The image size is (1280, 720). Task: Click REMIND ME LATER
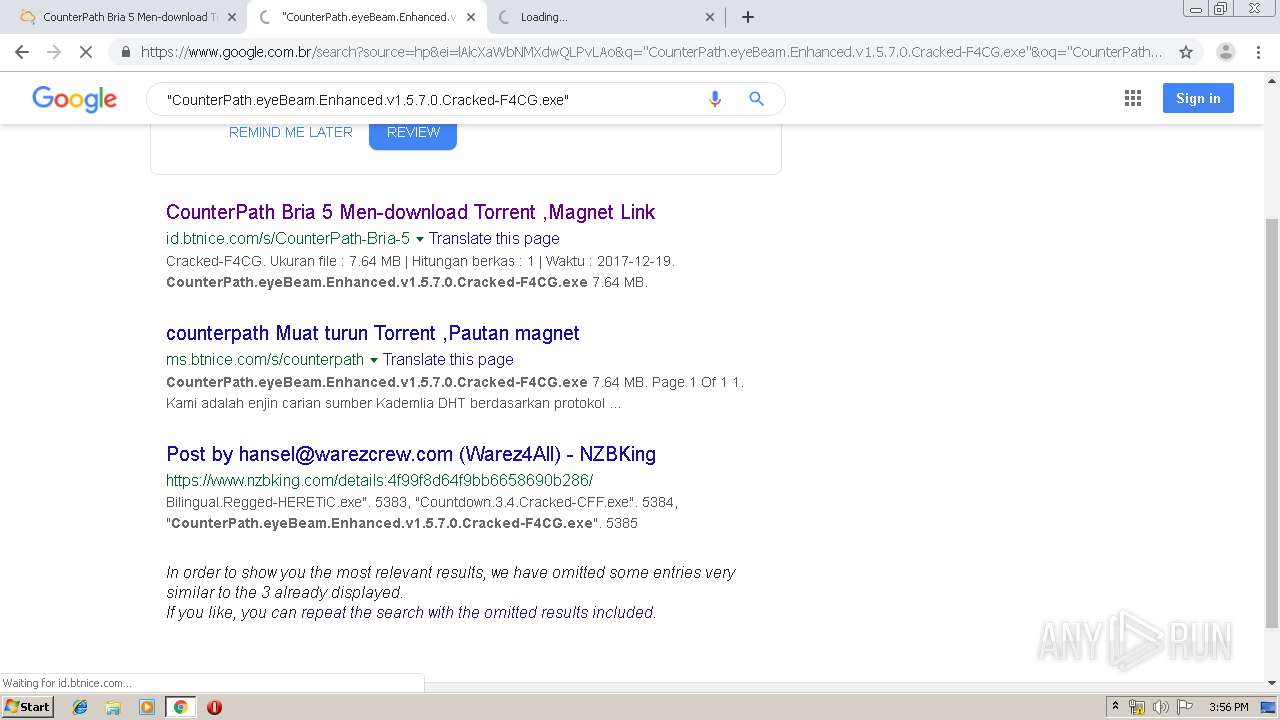point(291,132)
